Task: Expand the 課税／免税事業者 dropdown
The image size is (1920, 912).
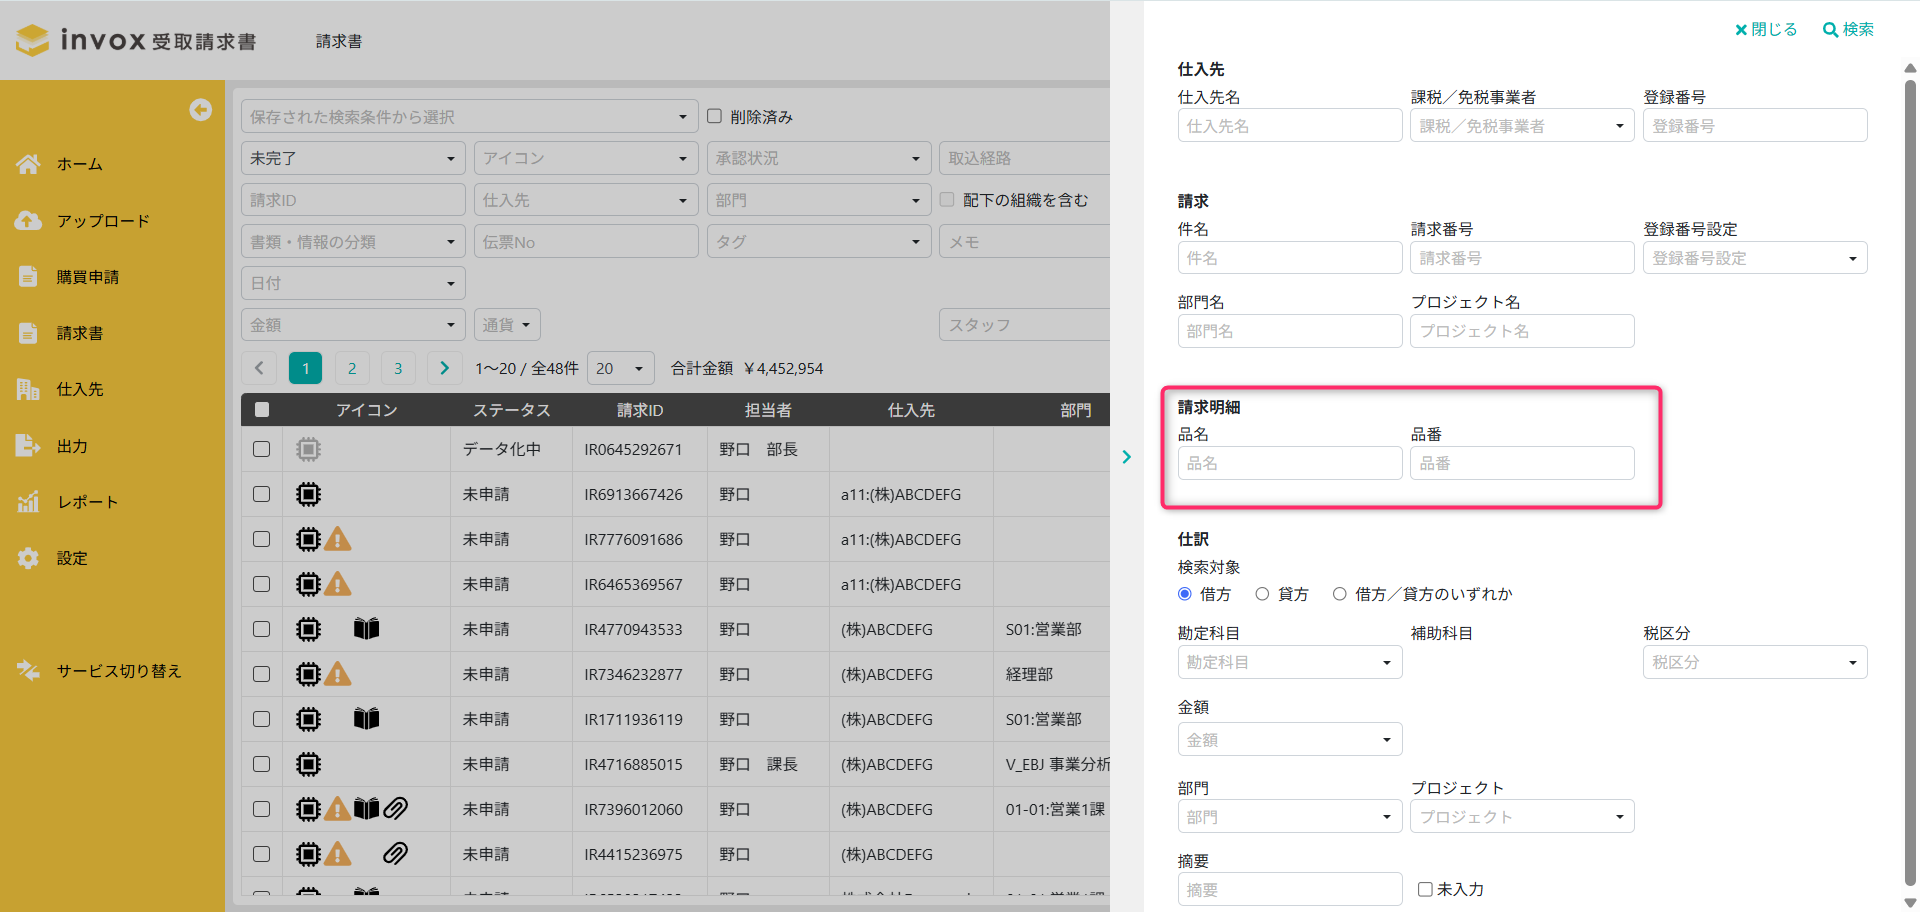Action: click(1521, 126)
